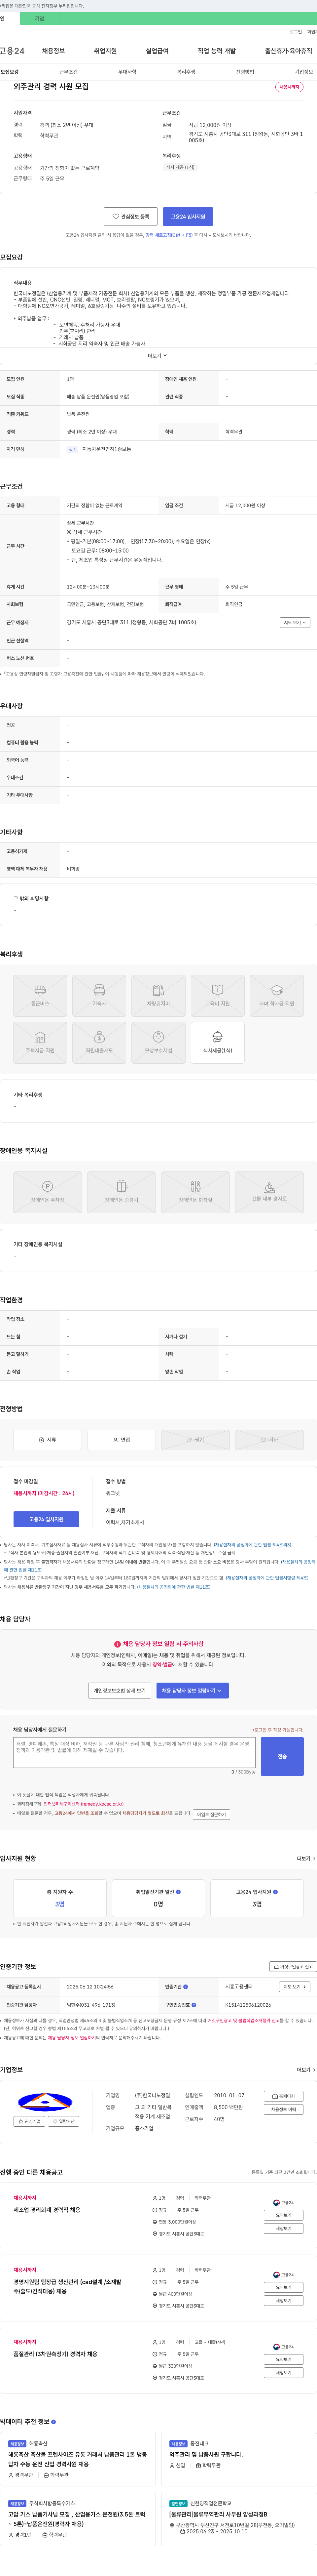Select the 장애인용 승강기 facility icon
The image size is (317, 2576).
(121, 1192)
